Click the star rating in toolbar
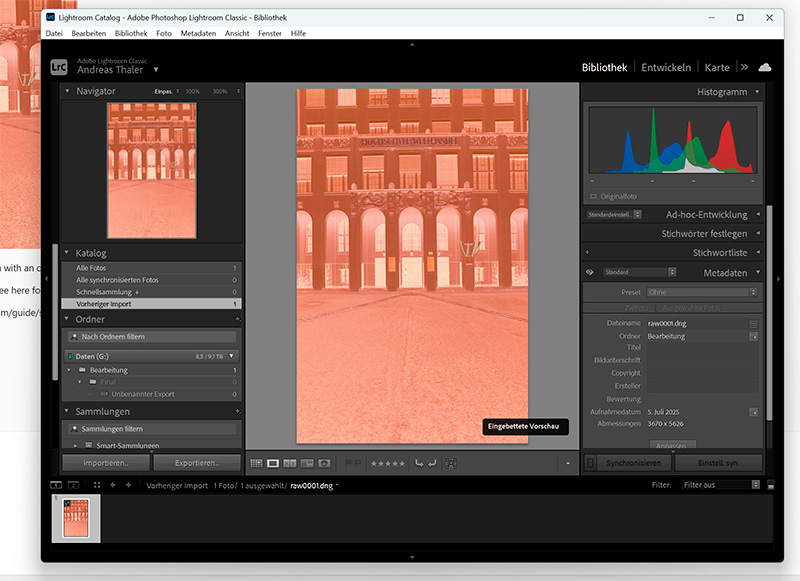 tap(388, 464)
